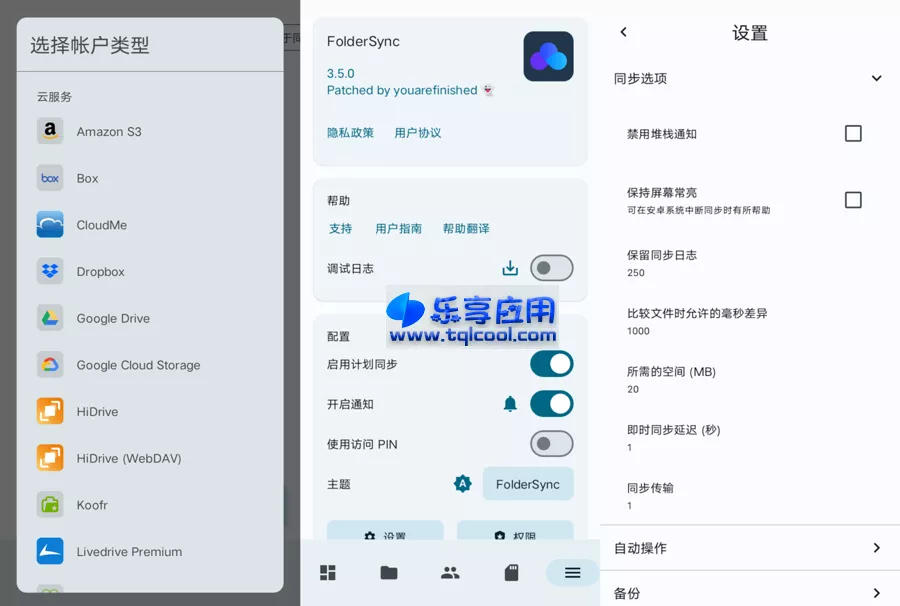Click the notification bell icon beside 开启通知
This screenshot has height=606, width=900.
point(510,404)
